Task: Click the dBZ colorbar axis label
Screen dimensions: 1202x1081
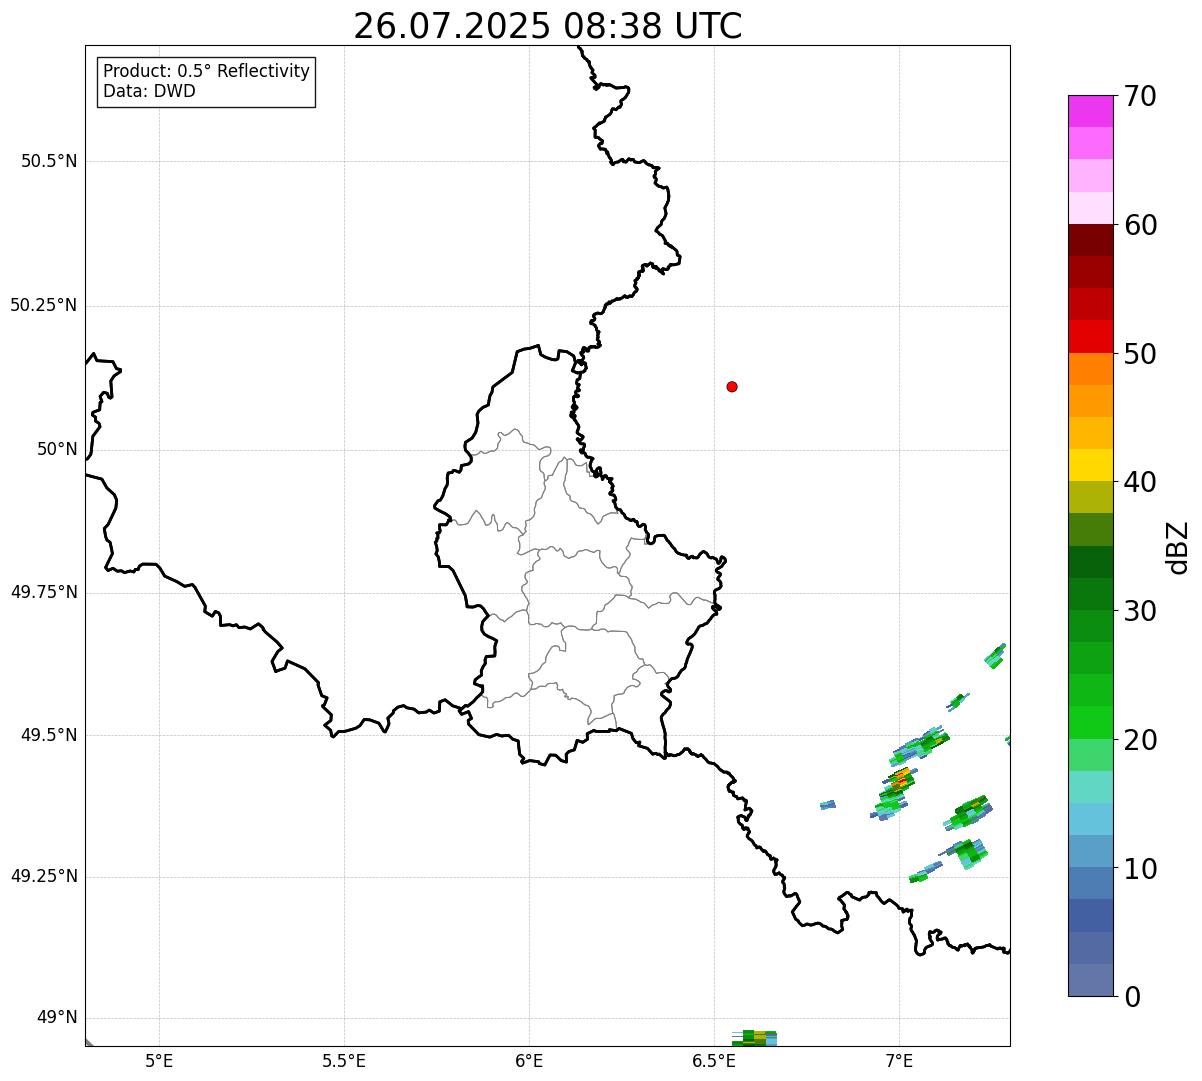Action: pos(1178,547)
